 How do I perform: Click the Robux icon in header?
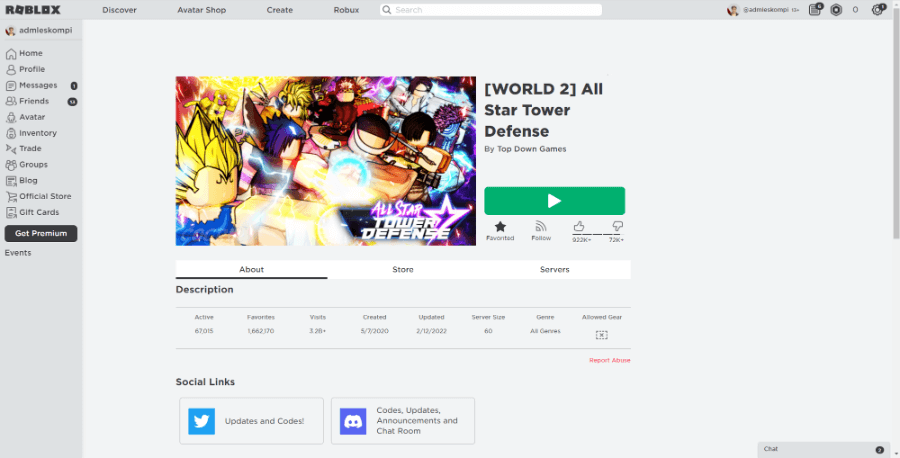click(836, 10)
